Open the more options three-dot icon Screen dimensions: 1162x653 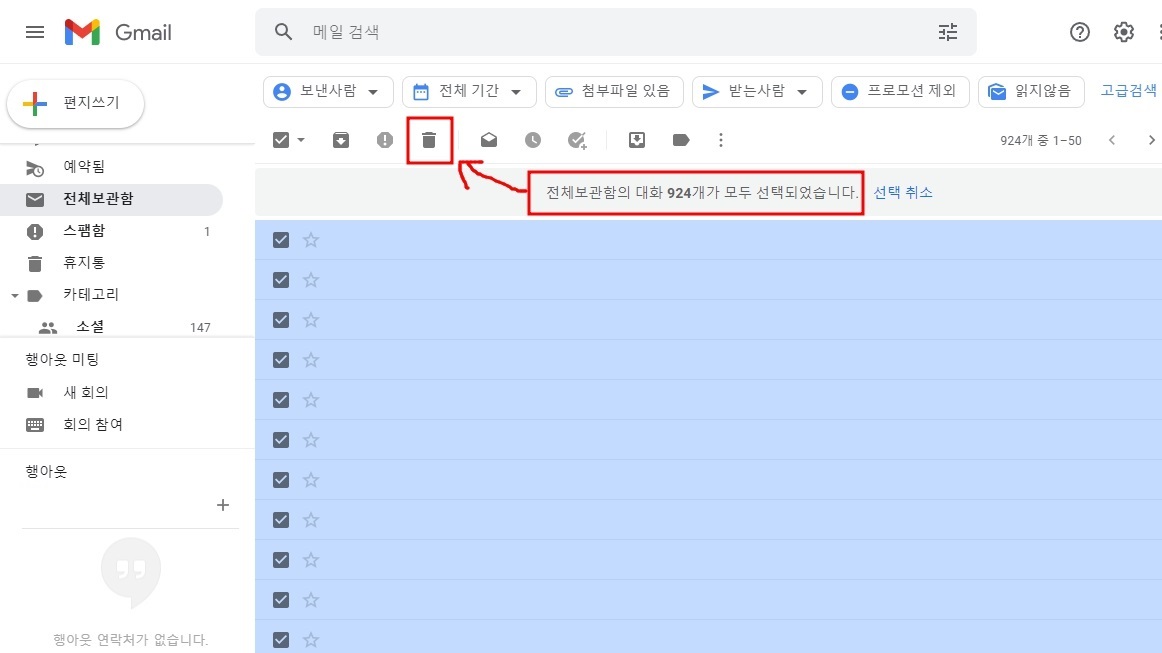[721, 140]
